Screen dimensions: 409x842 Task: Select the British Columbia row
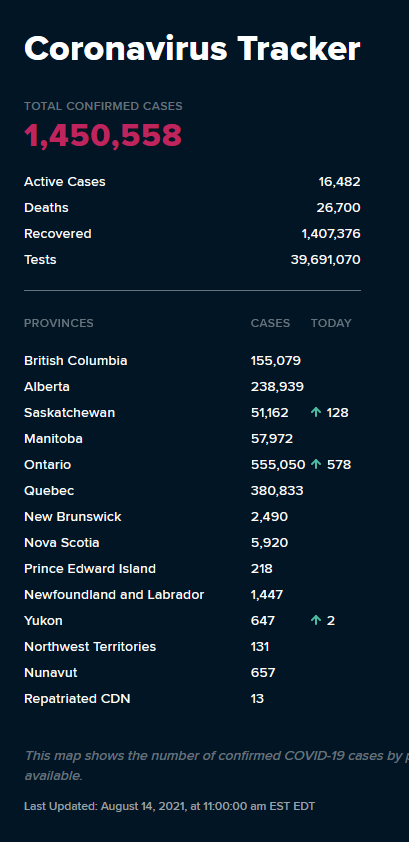click(x=192, y=360)
